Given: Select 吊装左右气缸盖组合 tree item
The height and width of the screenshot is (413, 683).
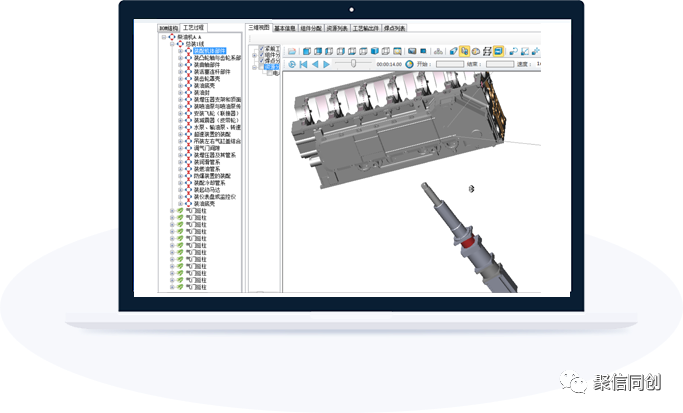Looking at the screenshot, I should coord(217,141).
